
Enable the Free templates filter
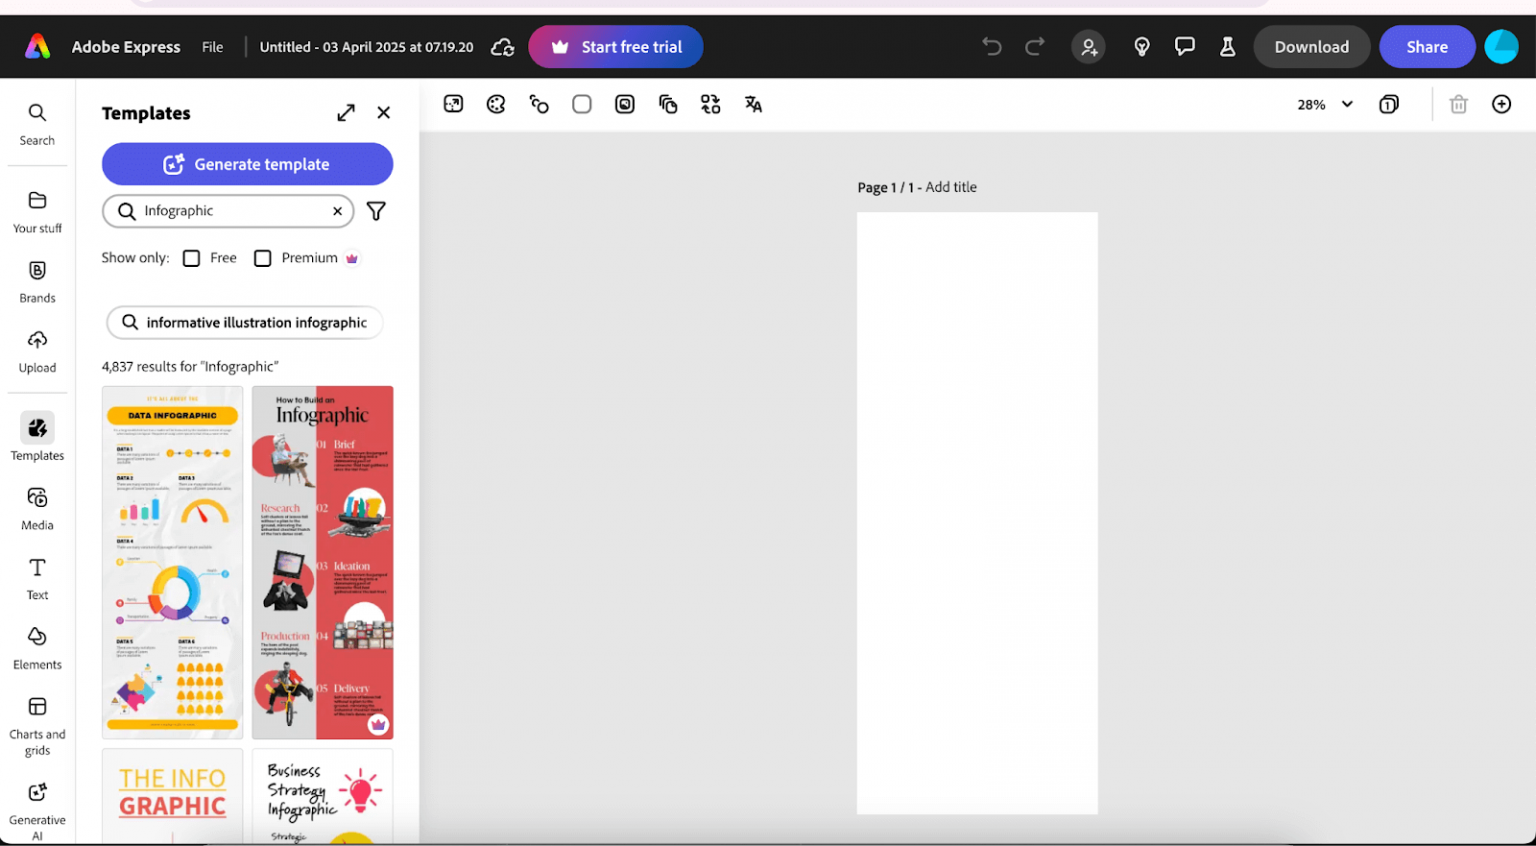(x=191, y=257)
